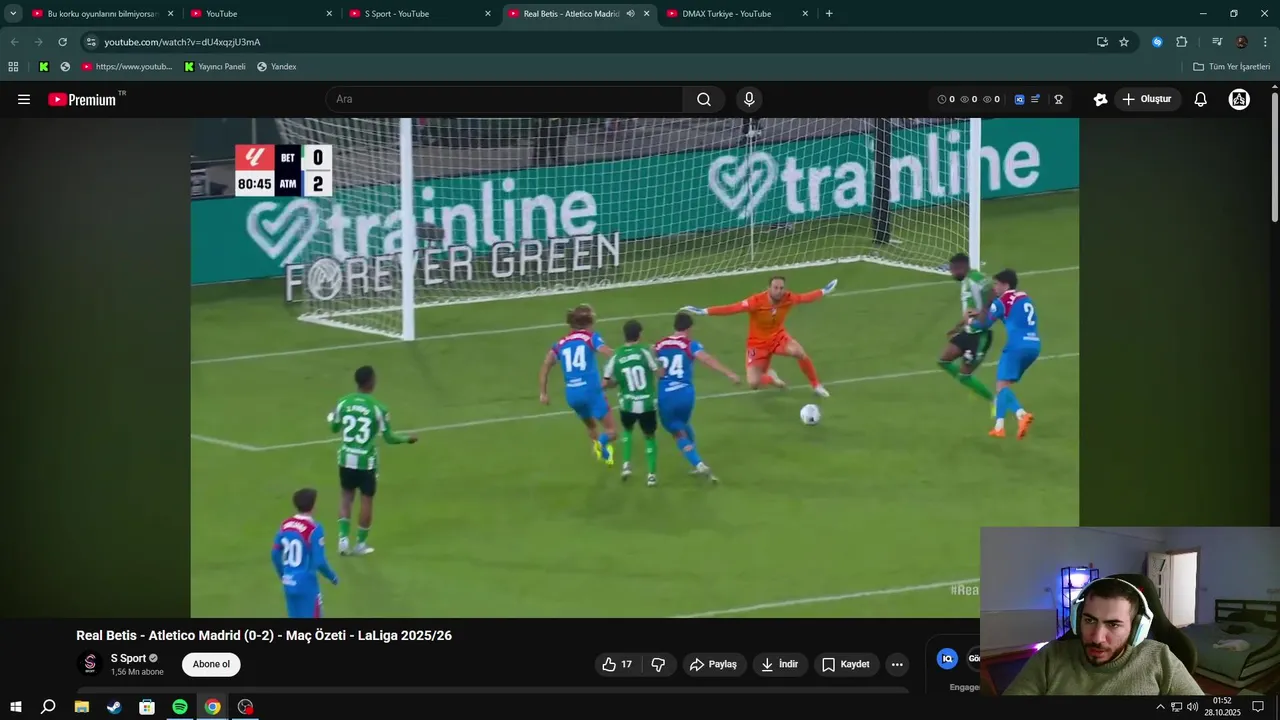Screen dimensions: 1280x720
Task: Click the search magnifier button
Action: 704,99
